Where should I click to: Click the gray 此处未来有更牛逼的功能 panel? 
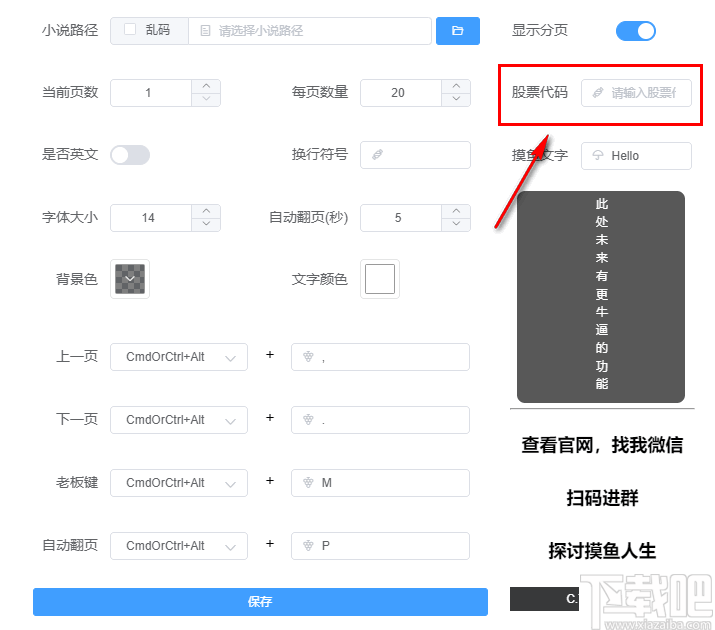(x=601, y=297)
